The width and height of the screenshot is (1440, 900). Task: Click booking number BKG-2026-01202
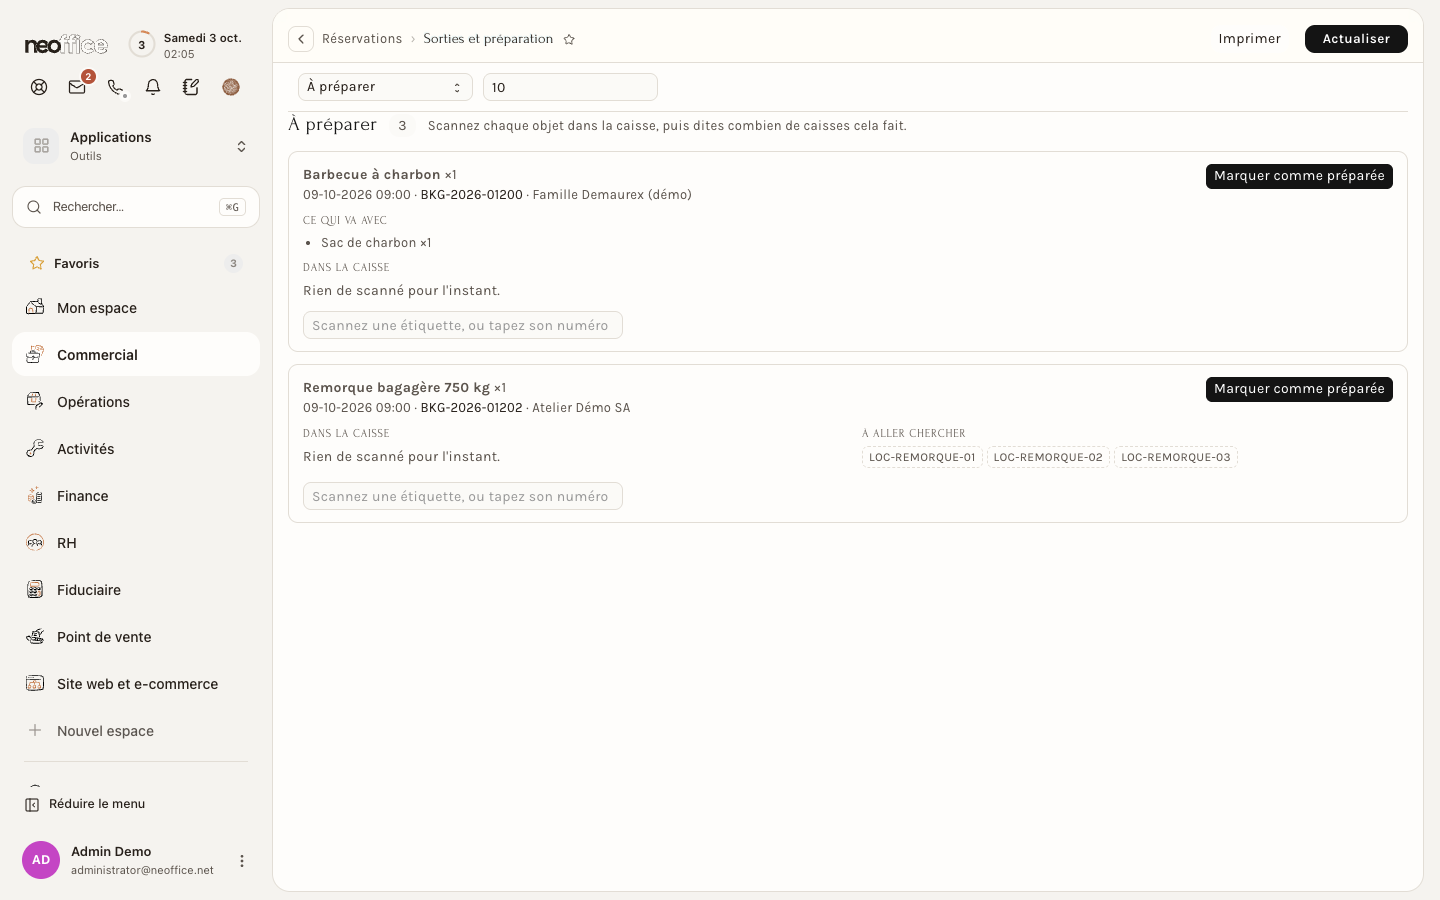[471, 408]
